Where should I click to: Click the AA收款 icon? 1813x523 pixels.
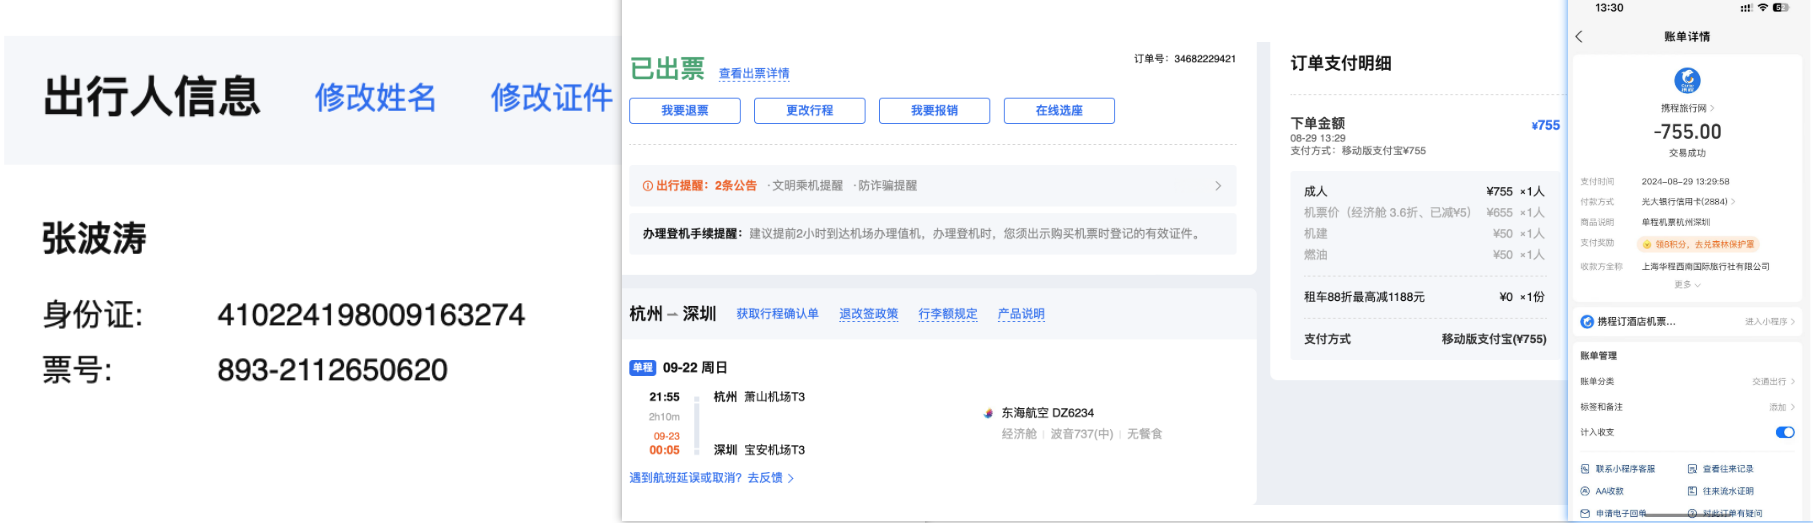(x=1585, y=491)
